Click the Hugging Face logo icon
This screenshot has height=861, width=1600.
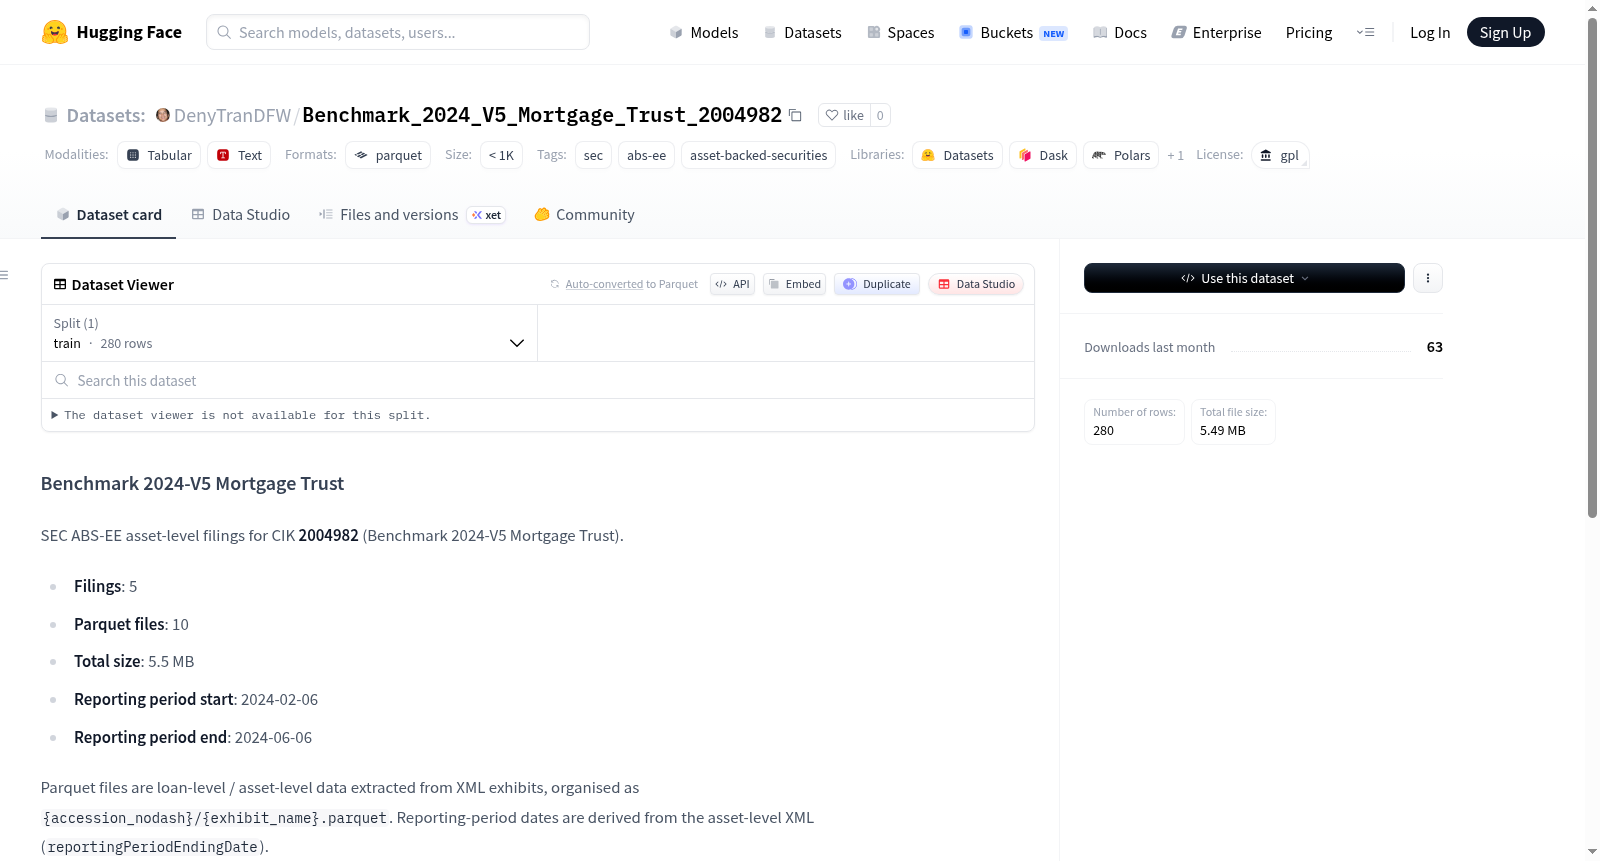[55, 32]
